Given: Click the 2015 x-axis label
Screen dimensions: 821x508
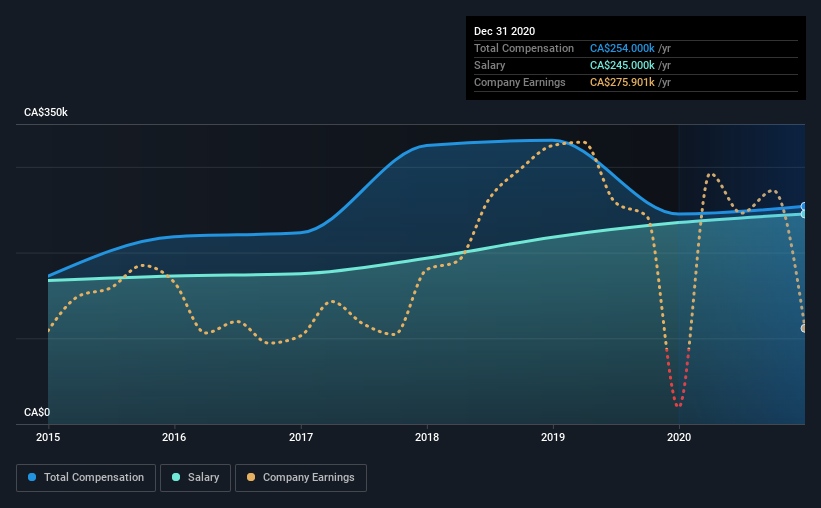Looking at the screenshot, I should [x=48, y=437].
